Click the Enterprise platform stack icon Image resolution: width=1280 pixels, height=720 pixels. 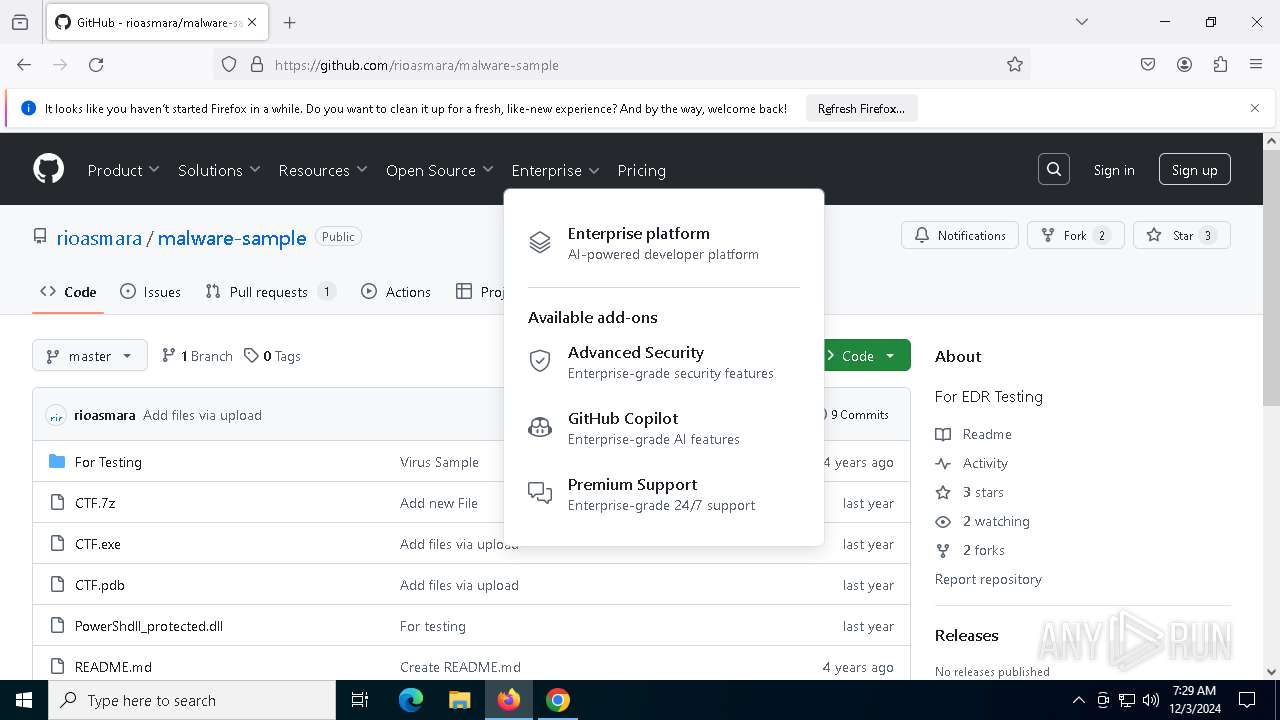click(x=540, y=242)
